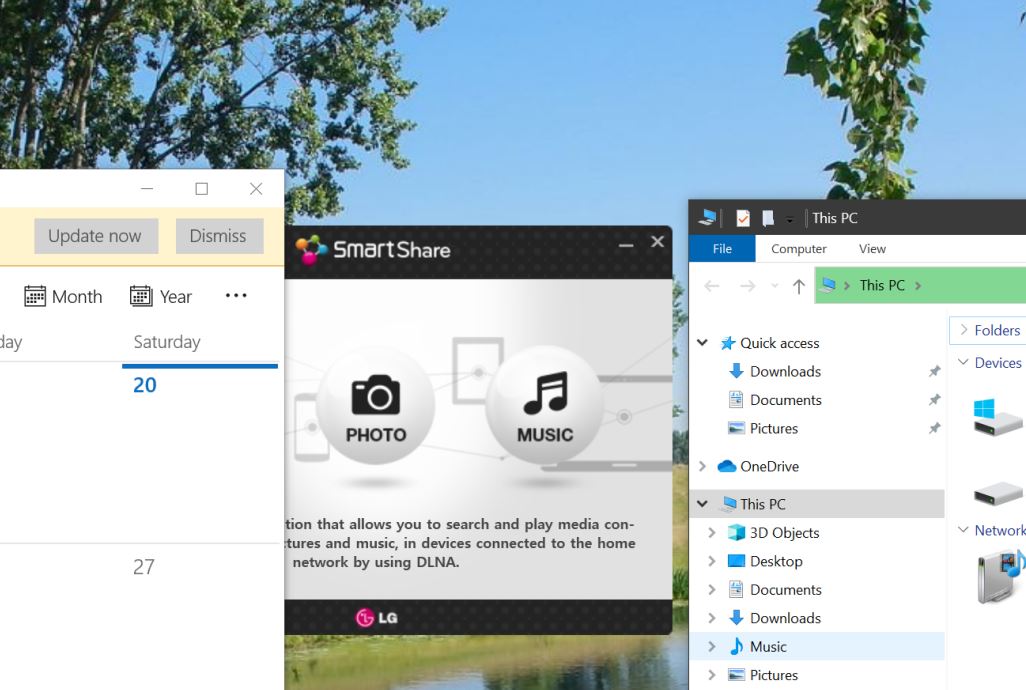Viewport: 1026px width, 690px height.
Task: Collapse the This PC tree node
Action: coord(703,504)
